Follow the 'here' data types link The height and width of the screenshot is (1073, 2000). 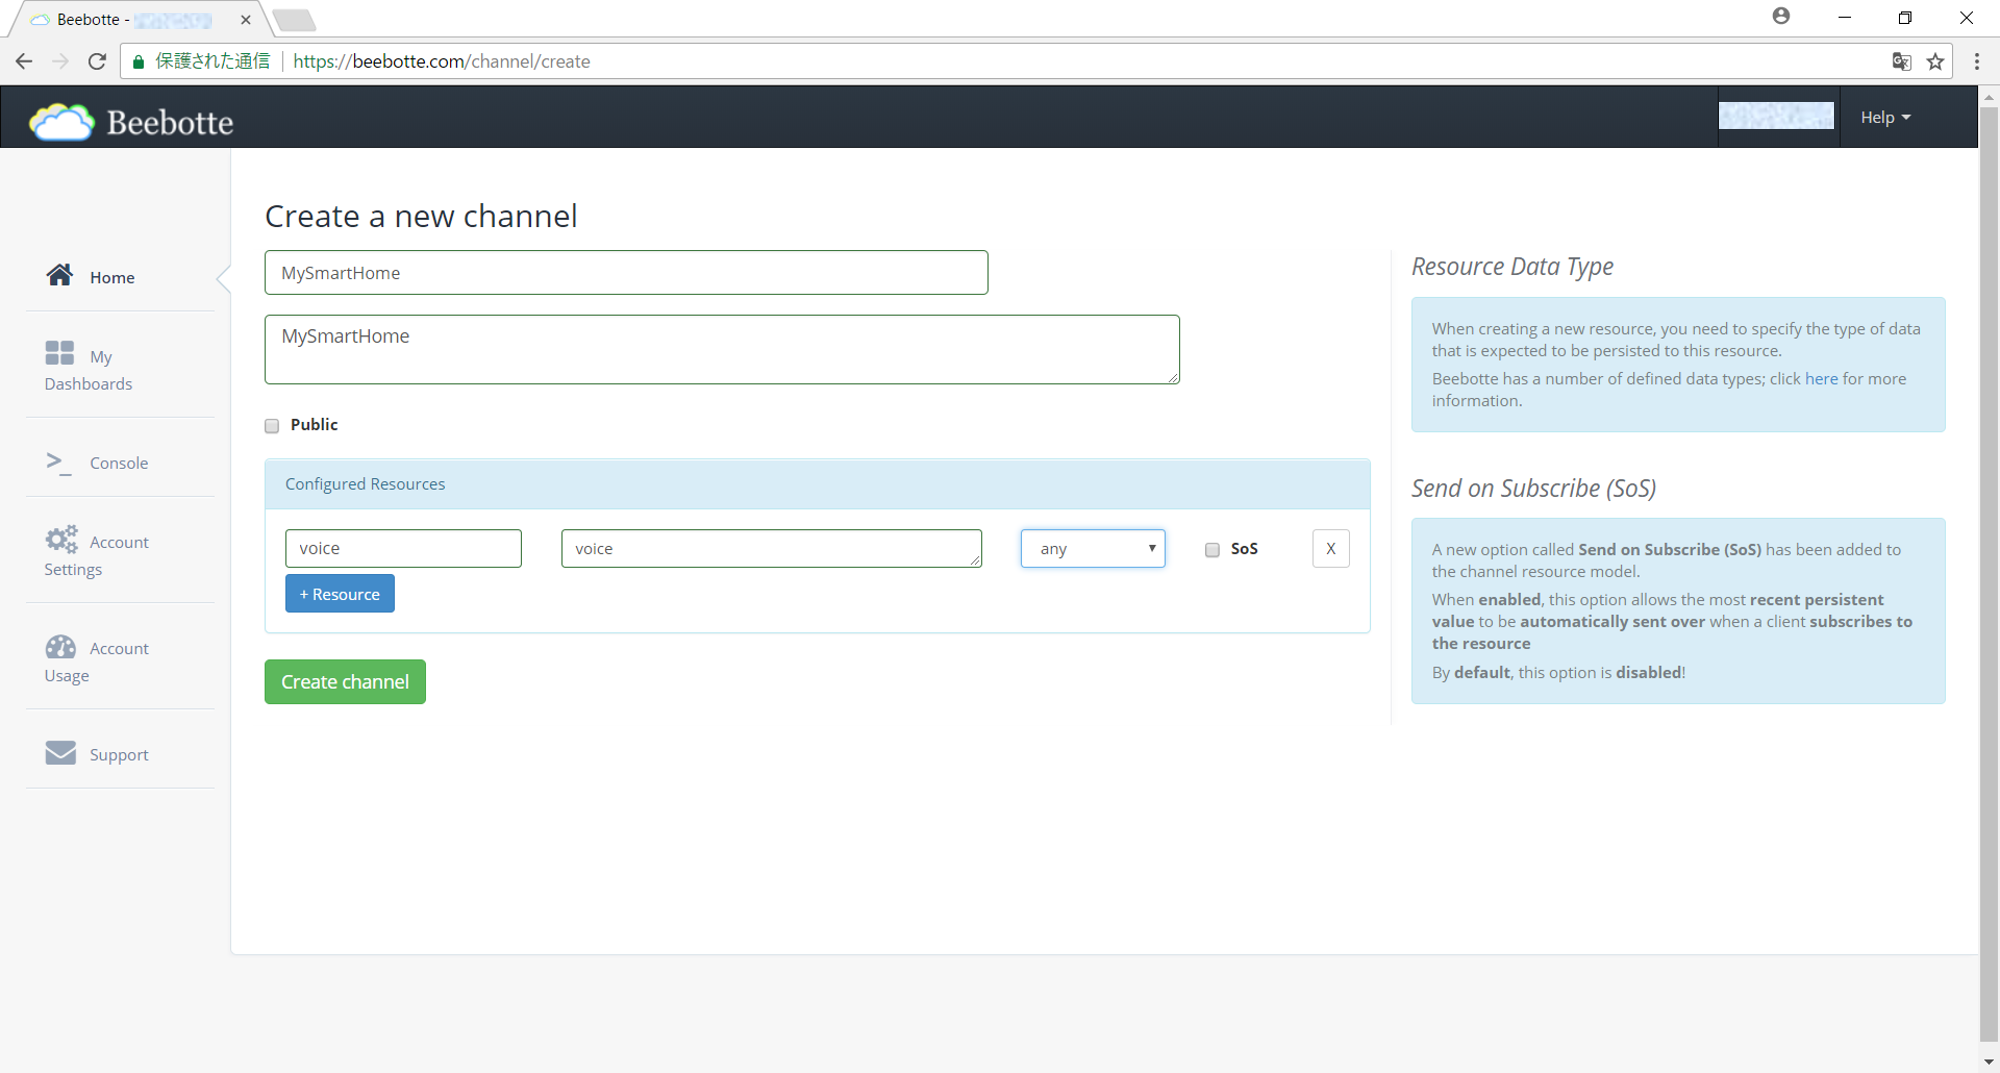[x=1821, y=379]
